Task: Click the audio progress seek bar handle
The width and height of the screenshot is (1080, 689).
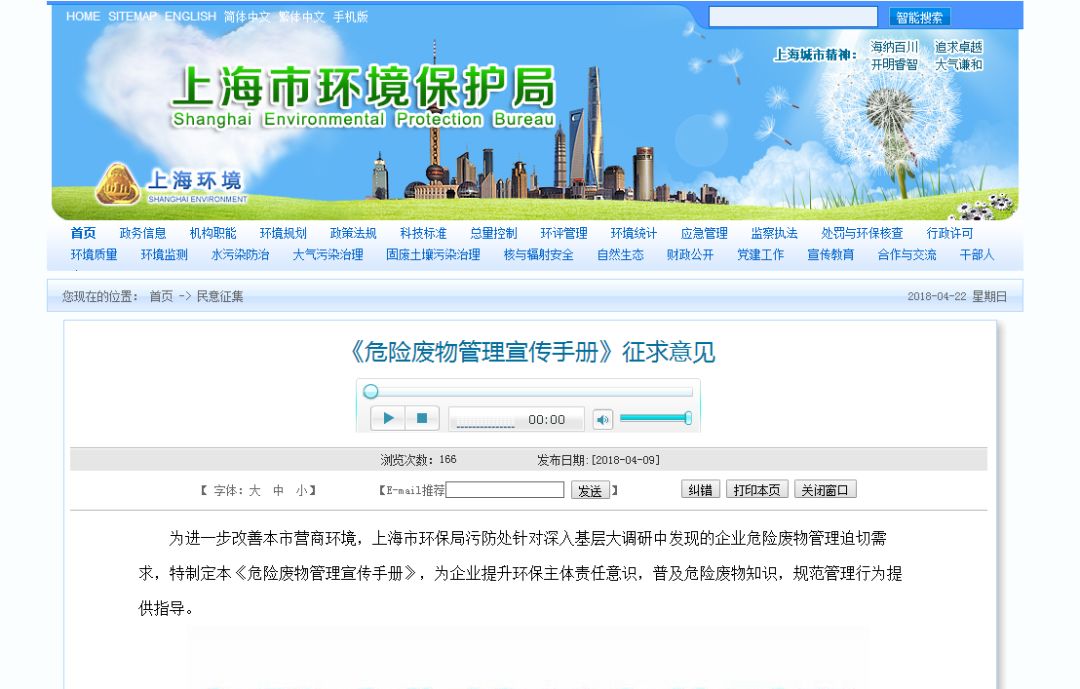Action: tap(371, 391)
